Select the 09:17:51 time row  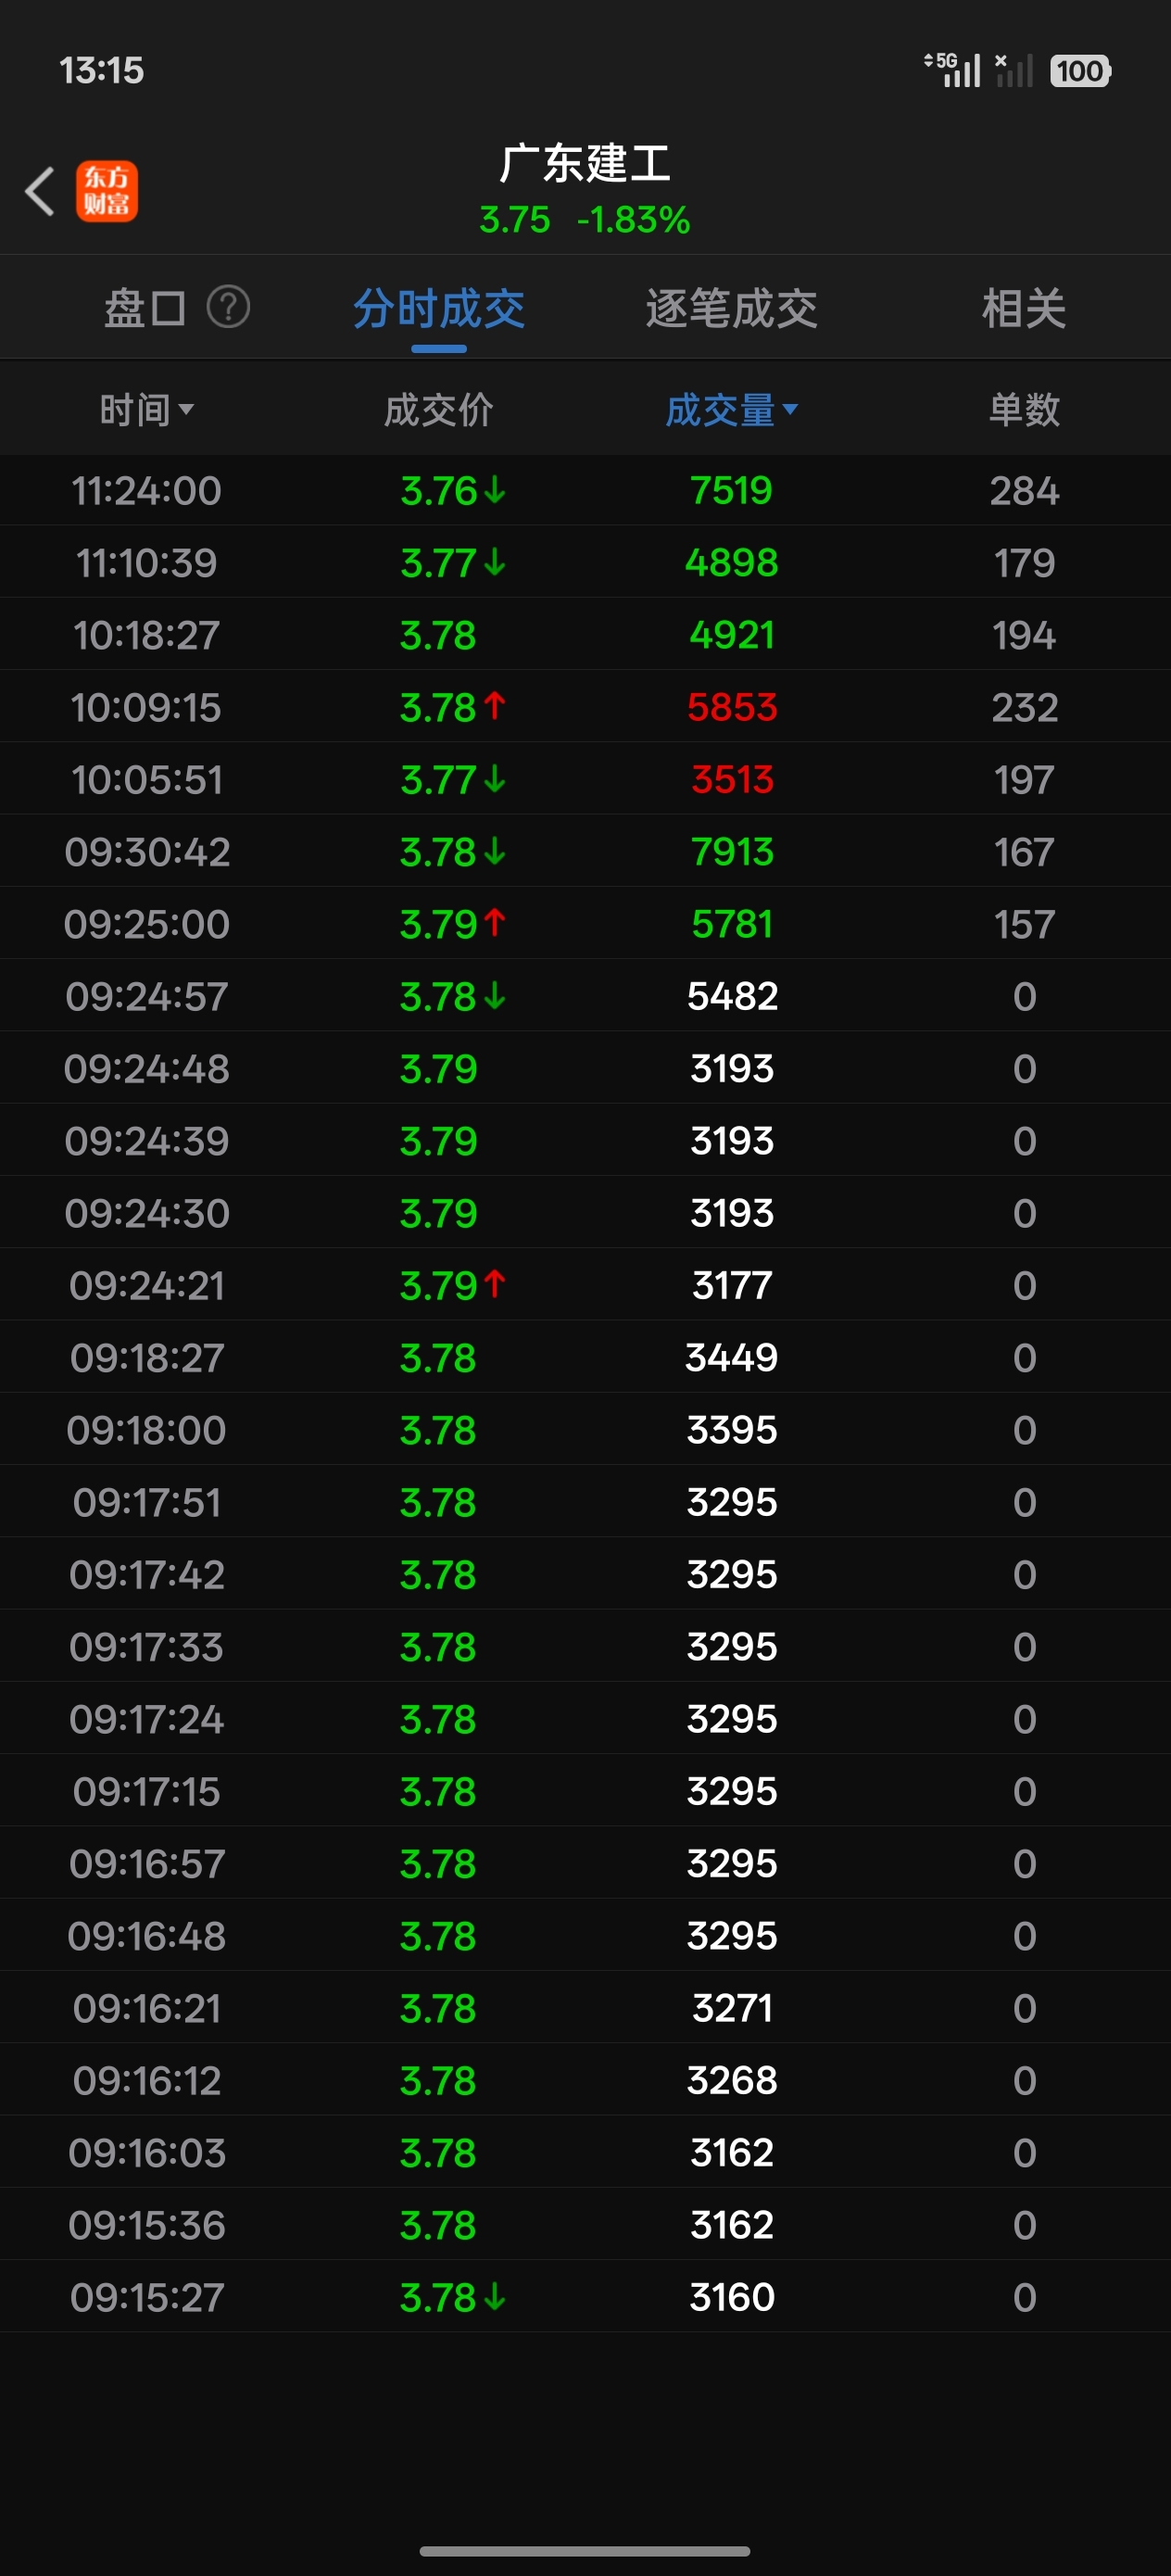point(585,1501)
